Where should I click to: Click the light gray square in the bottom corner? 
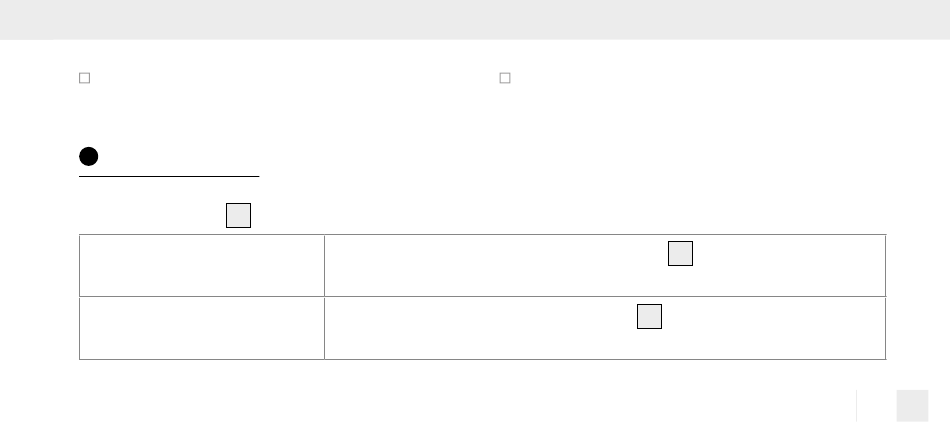(912, 405)
